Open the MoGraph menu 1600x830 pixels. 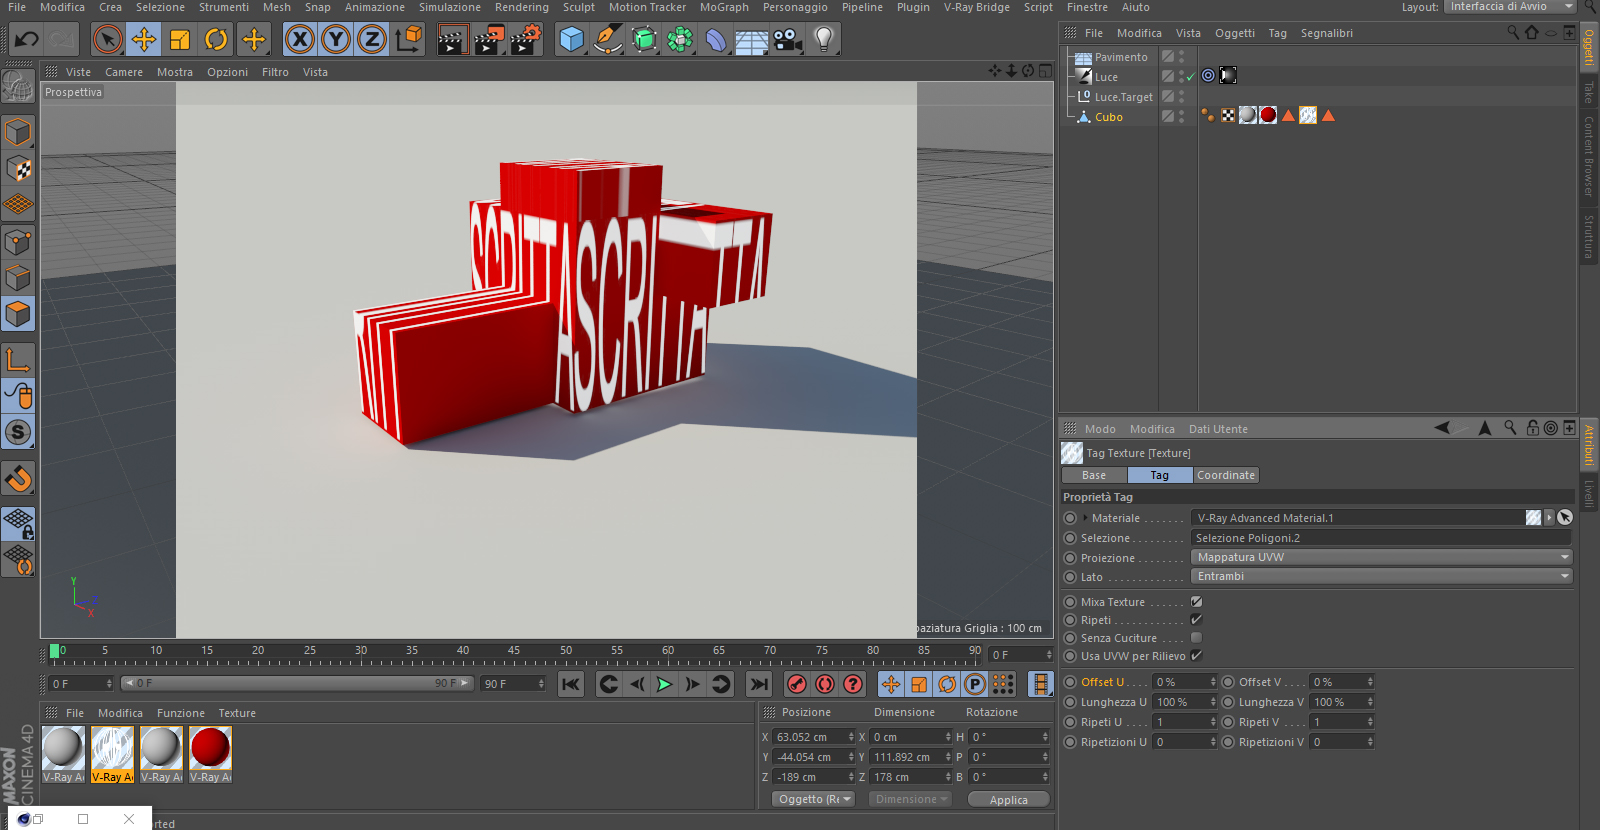pyautogui.click(x=724, y=7)
